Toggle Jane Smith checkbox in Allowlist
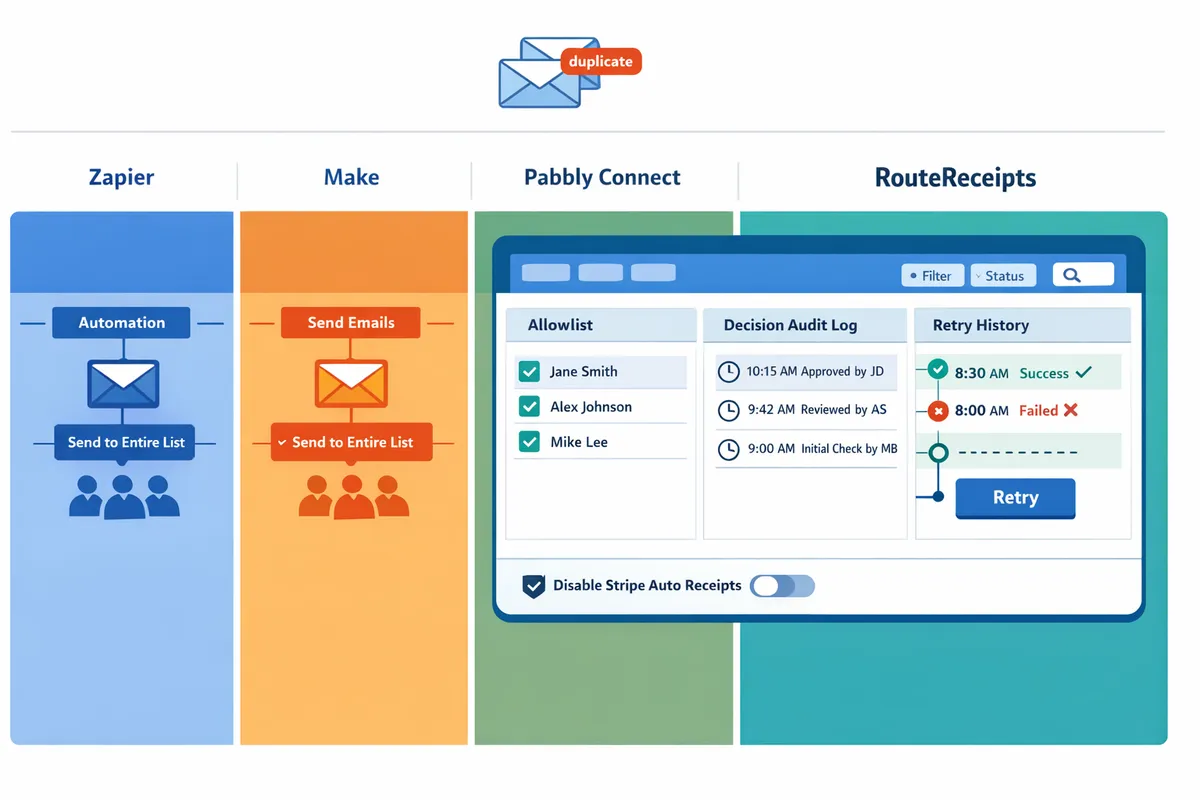This screenshot has height=800, width=1200. [x=529, y=372]
